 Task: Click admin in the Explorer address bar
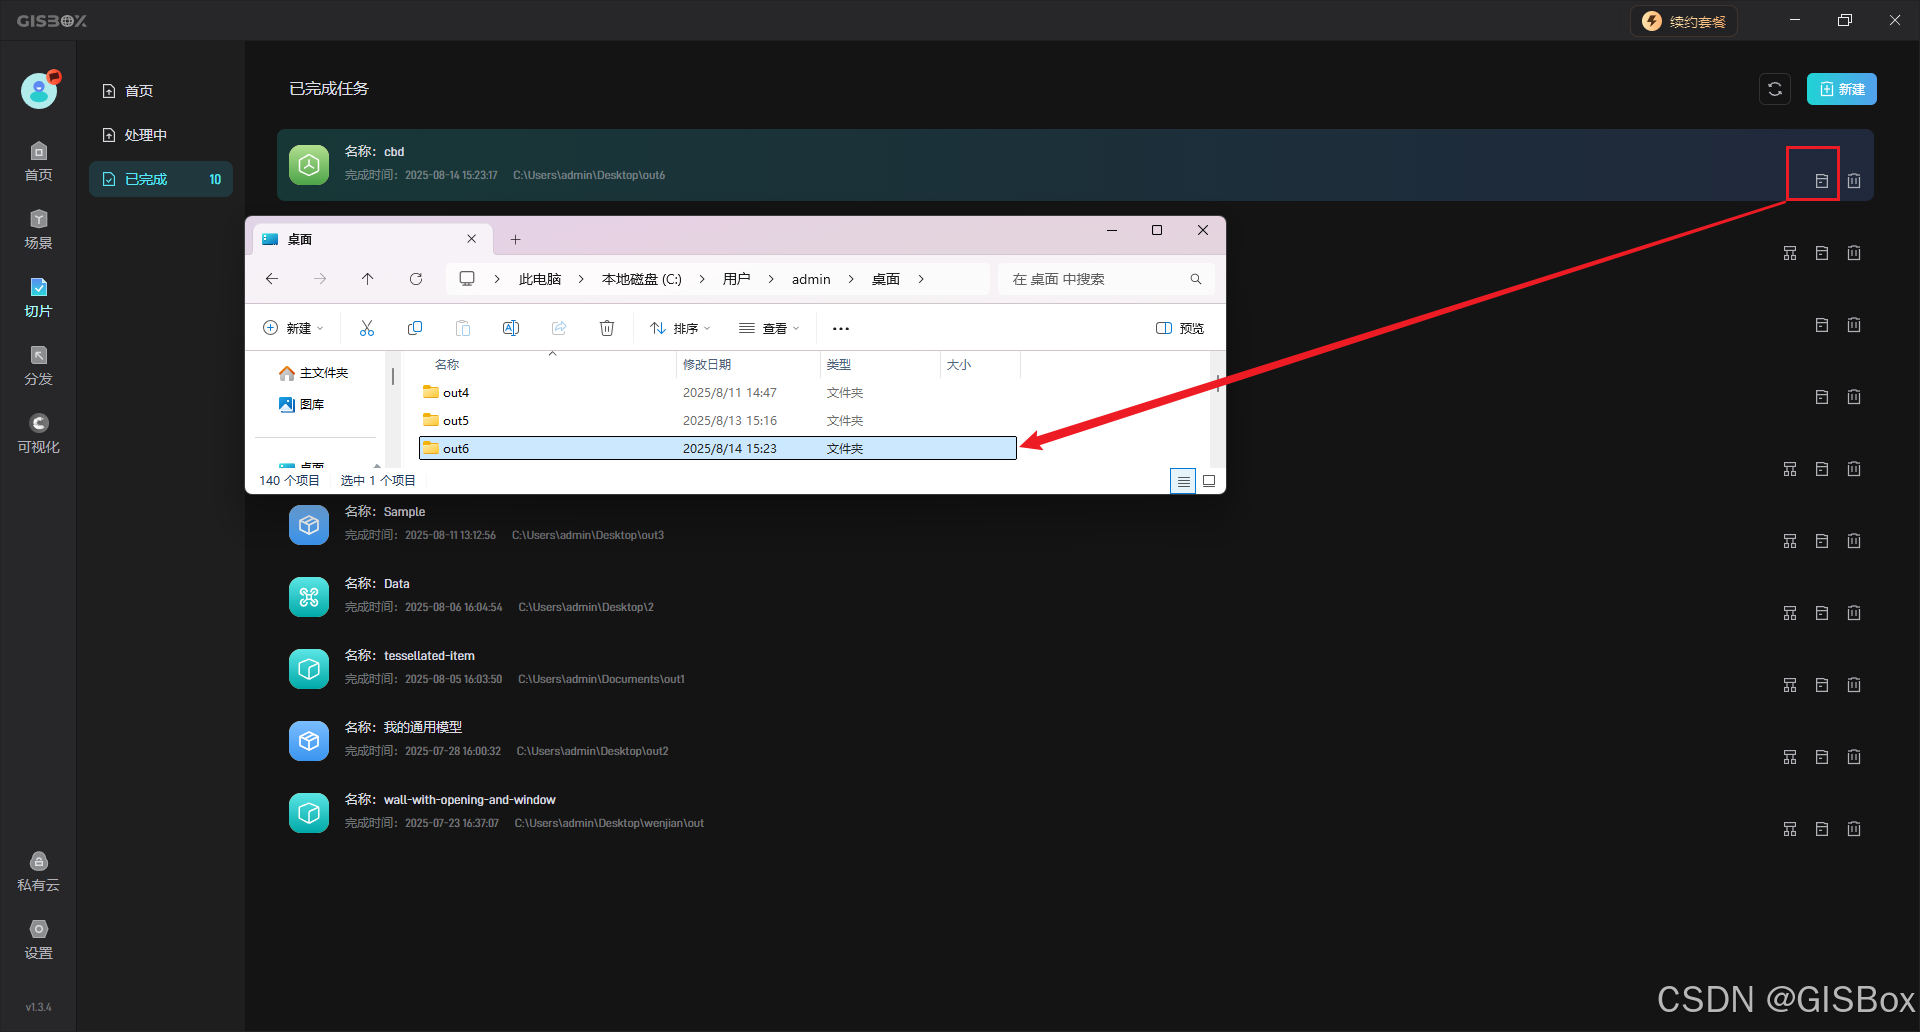coord(811,279)
